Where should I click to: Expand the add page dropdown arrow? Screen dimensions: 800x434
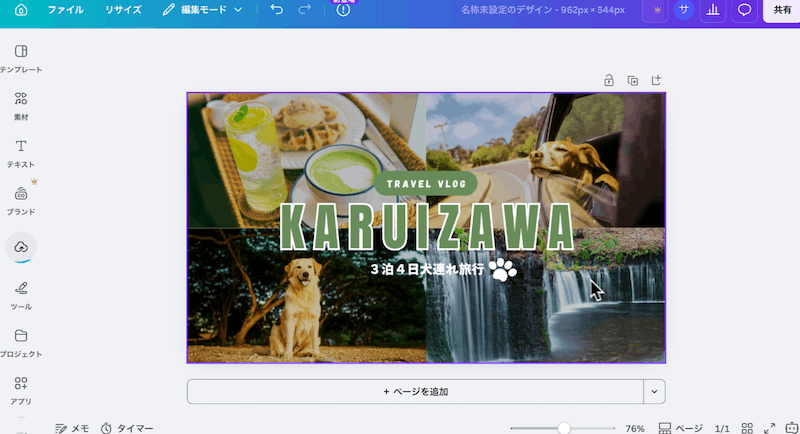pos(655,392)
